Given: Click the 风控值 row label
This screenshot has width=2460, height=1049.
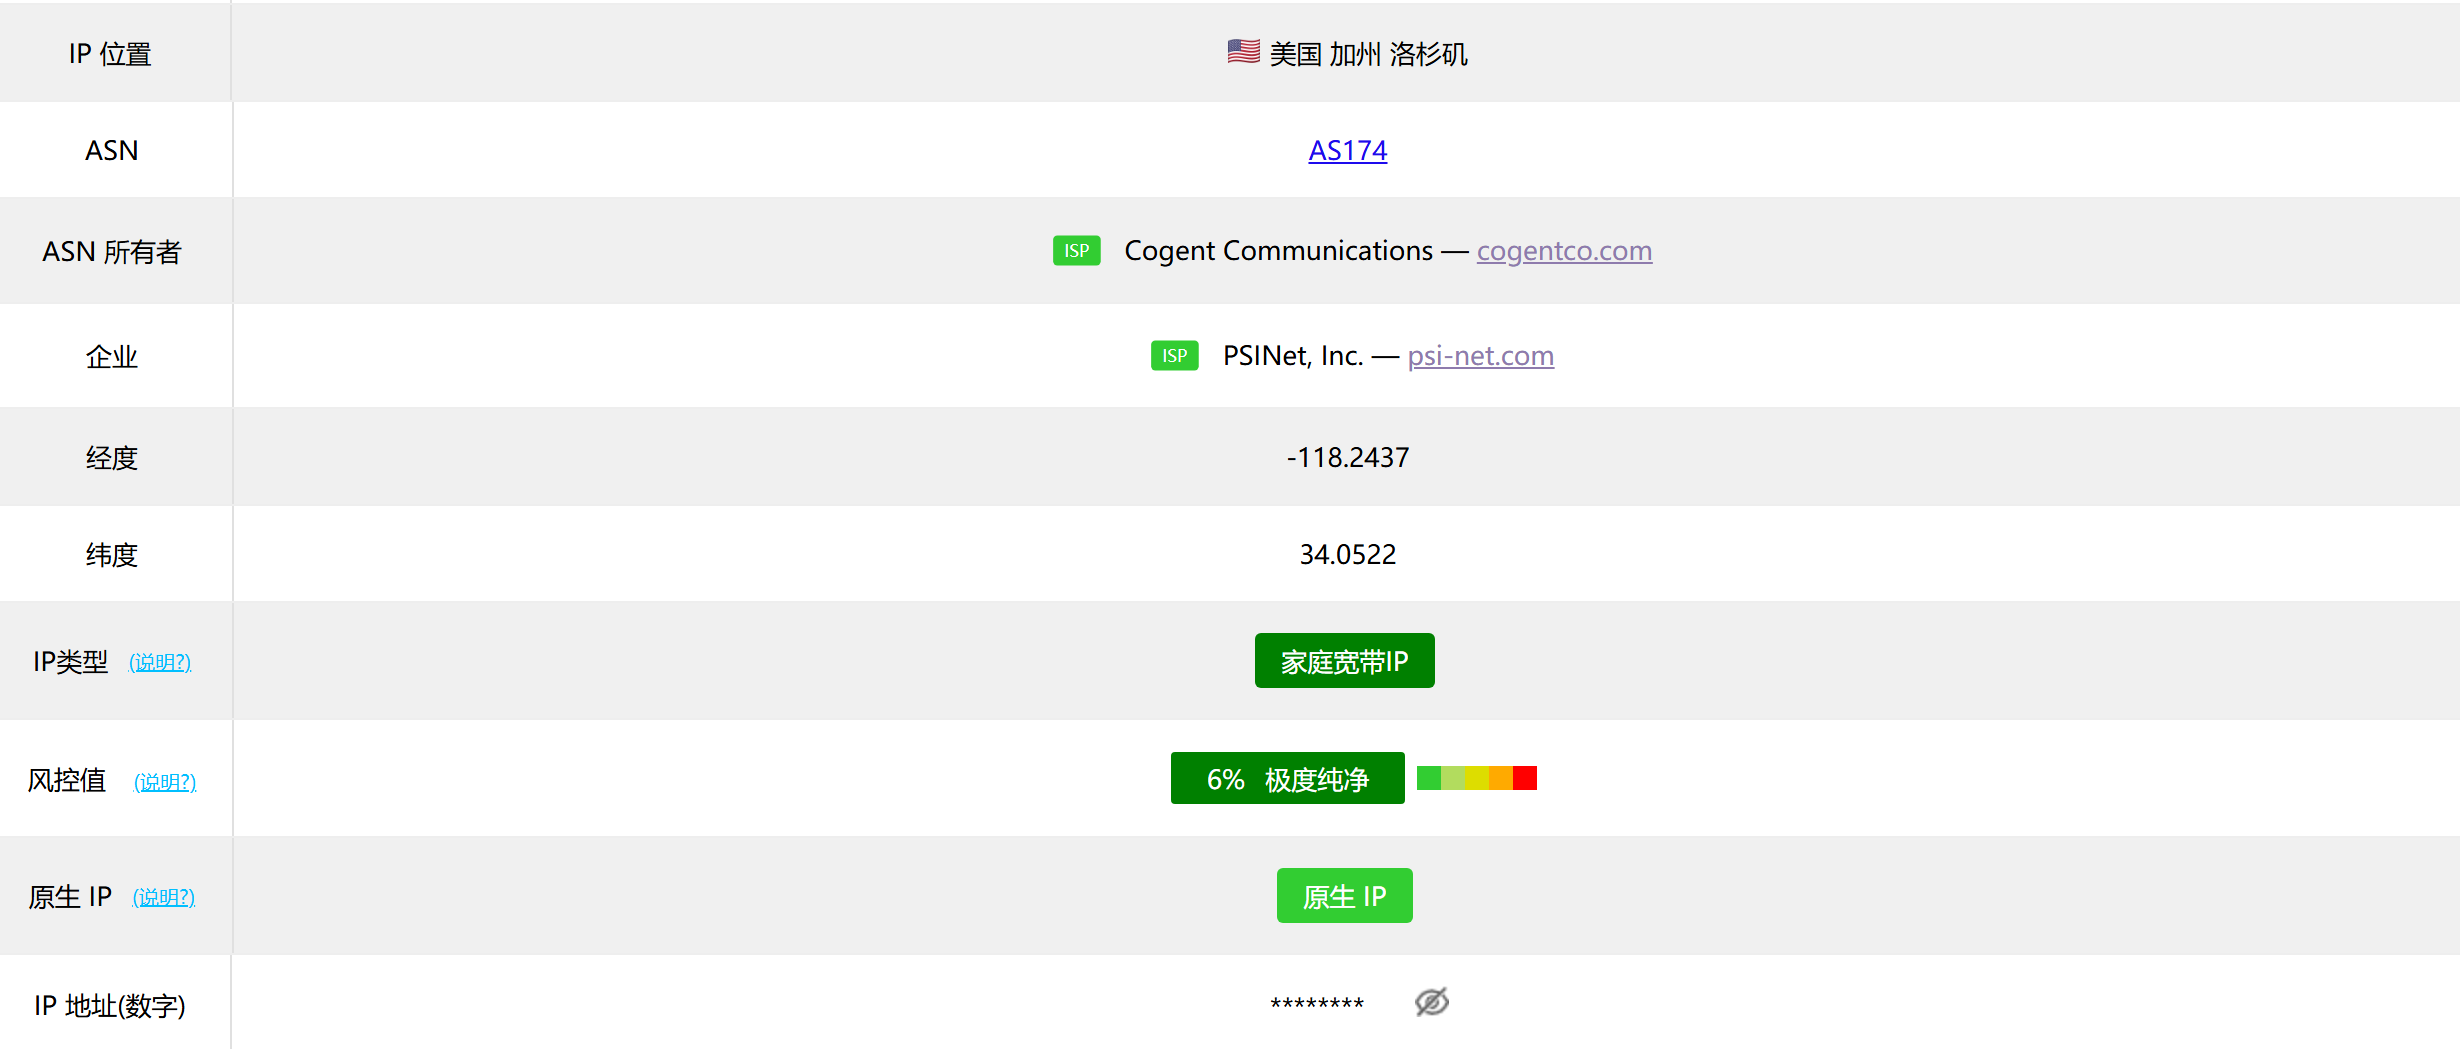Looking at the screenshot, I should pos(67,780).
